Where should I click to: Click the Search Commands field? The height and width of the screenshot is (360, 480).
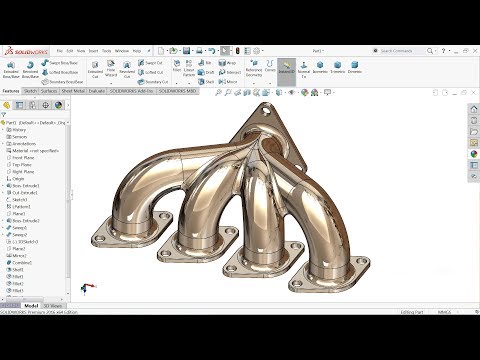coord(398,51)
